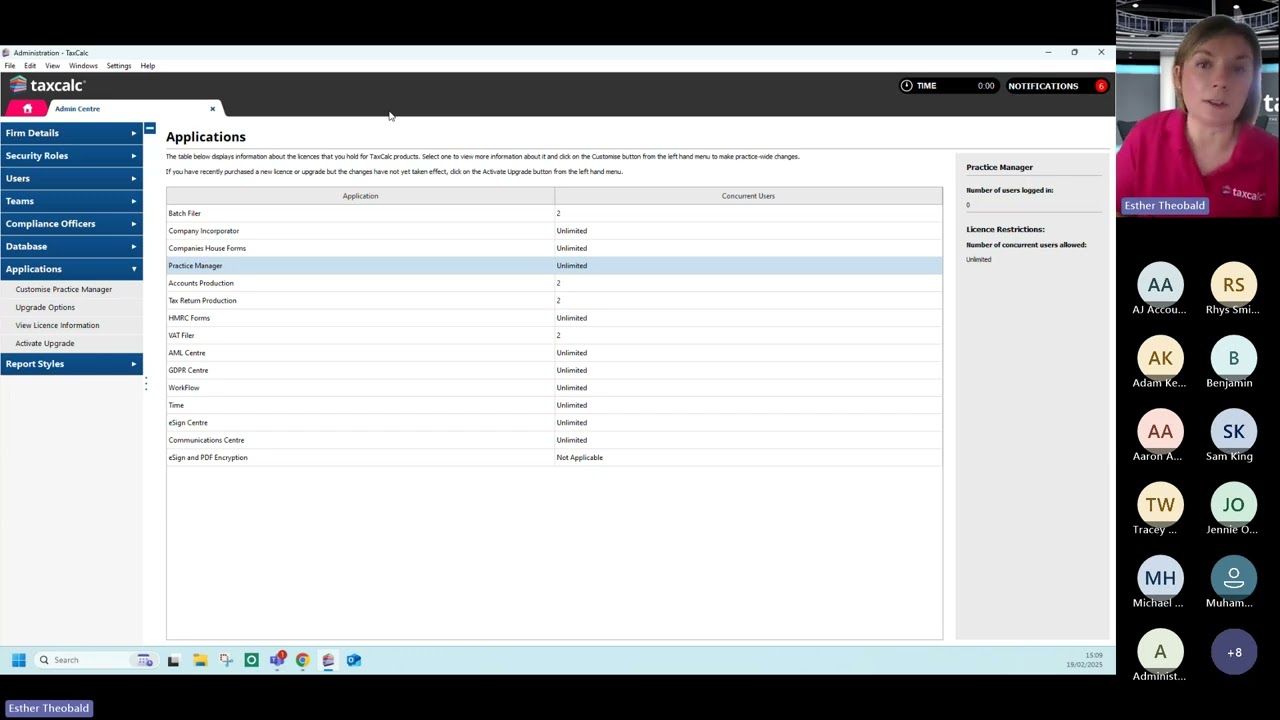Launch Snipping Tool from the taskbar
Image resolution: width=1280 pixels, height=720 pixels.
click(x=226, y=660)
